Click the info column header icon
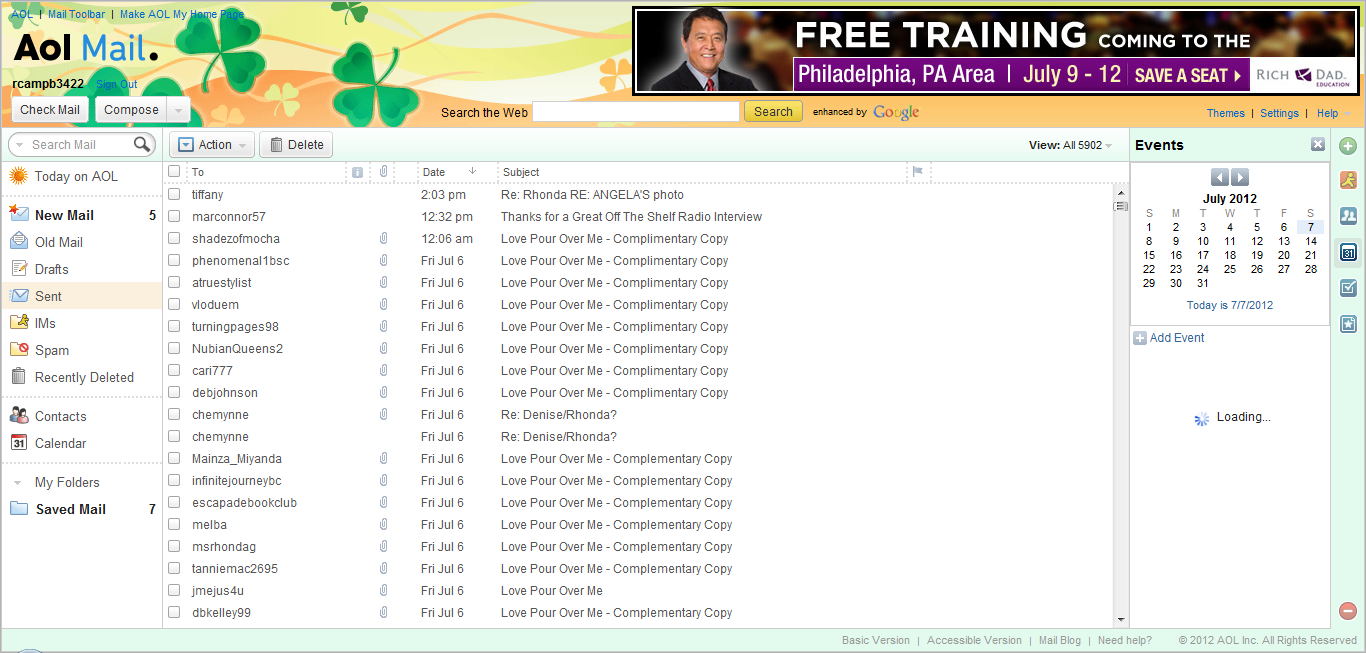1366x653 pixels. click(357, 172)
